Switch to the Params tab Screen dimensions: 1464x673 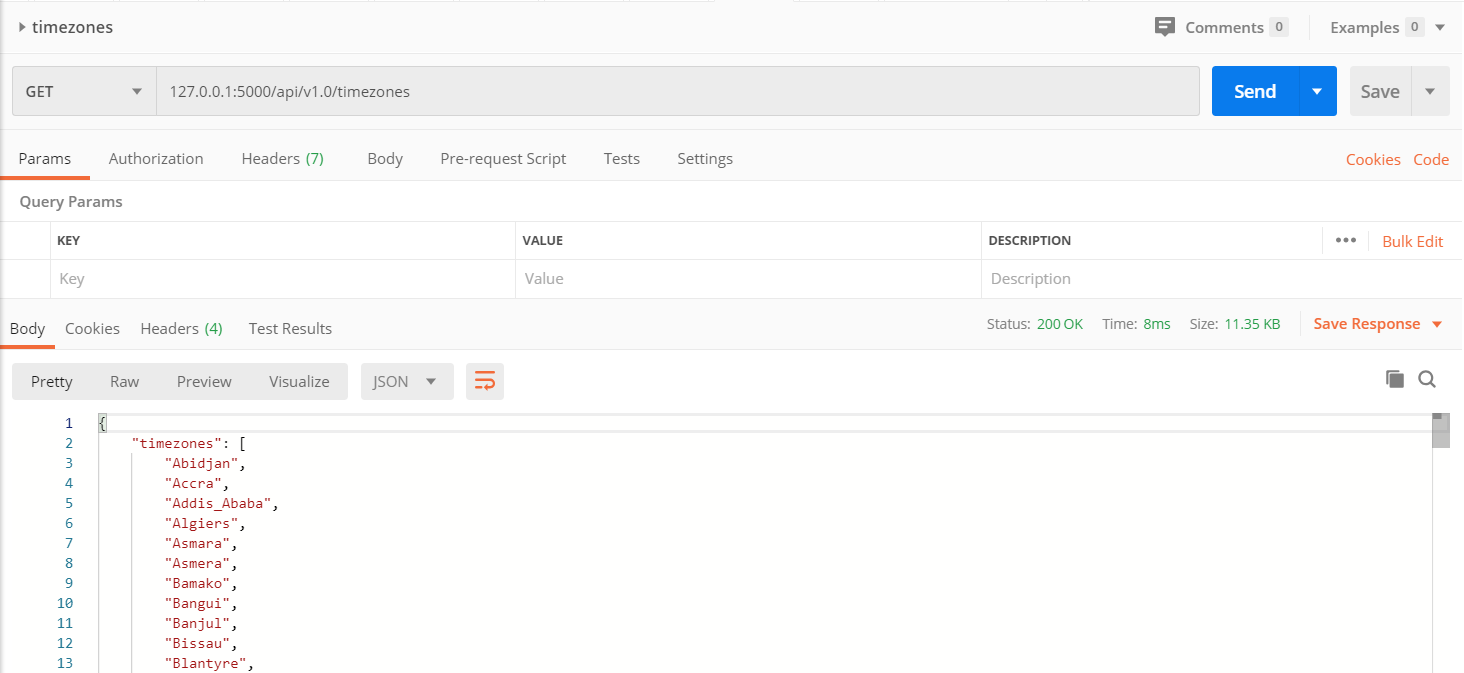click(45, 158)
